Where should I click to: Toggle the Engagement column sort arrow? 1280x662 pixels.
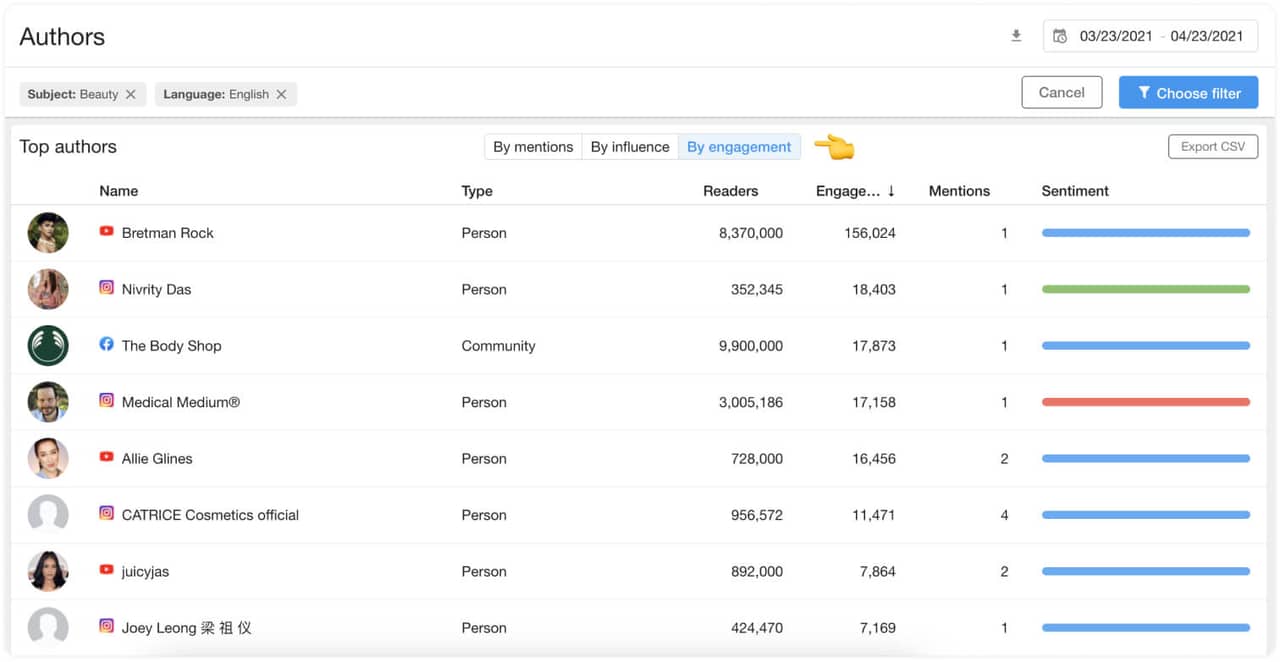[x=890, y=191]
